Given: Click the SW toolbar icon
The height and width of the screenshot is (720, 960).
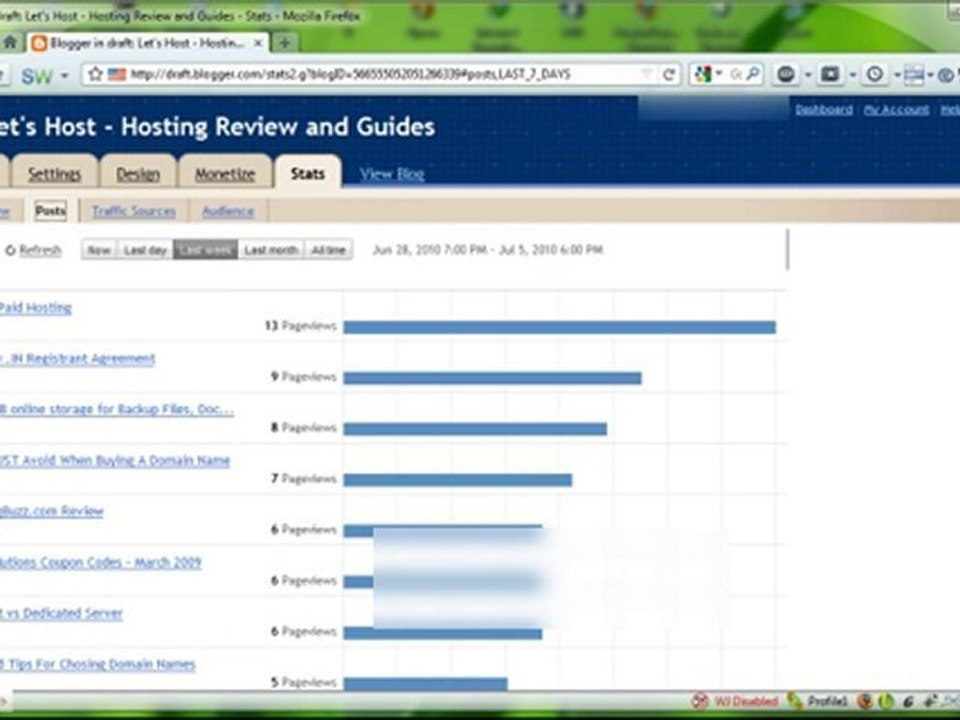Looking at the screenshot, I should (x=37, y=76).
